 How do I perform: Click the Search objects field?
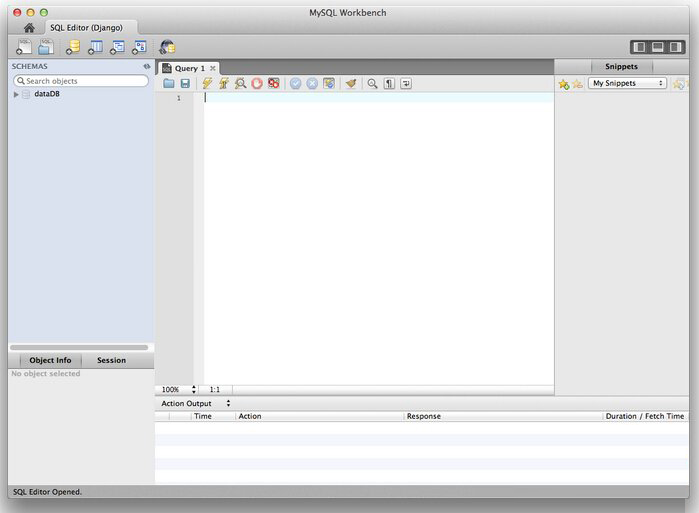pos(81,81)
